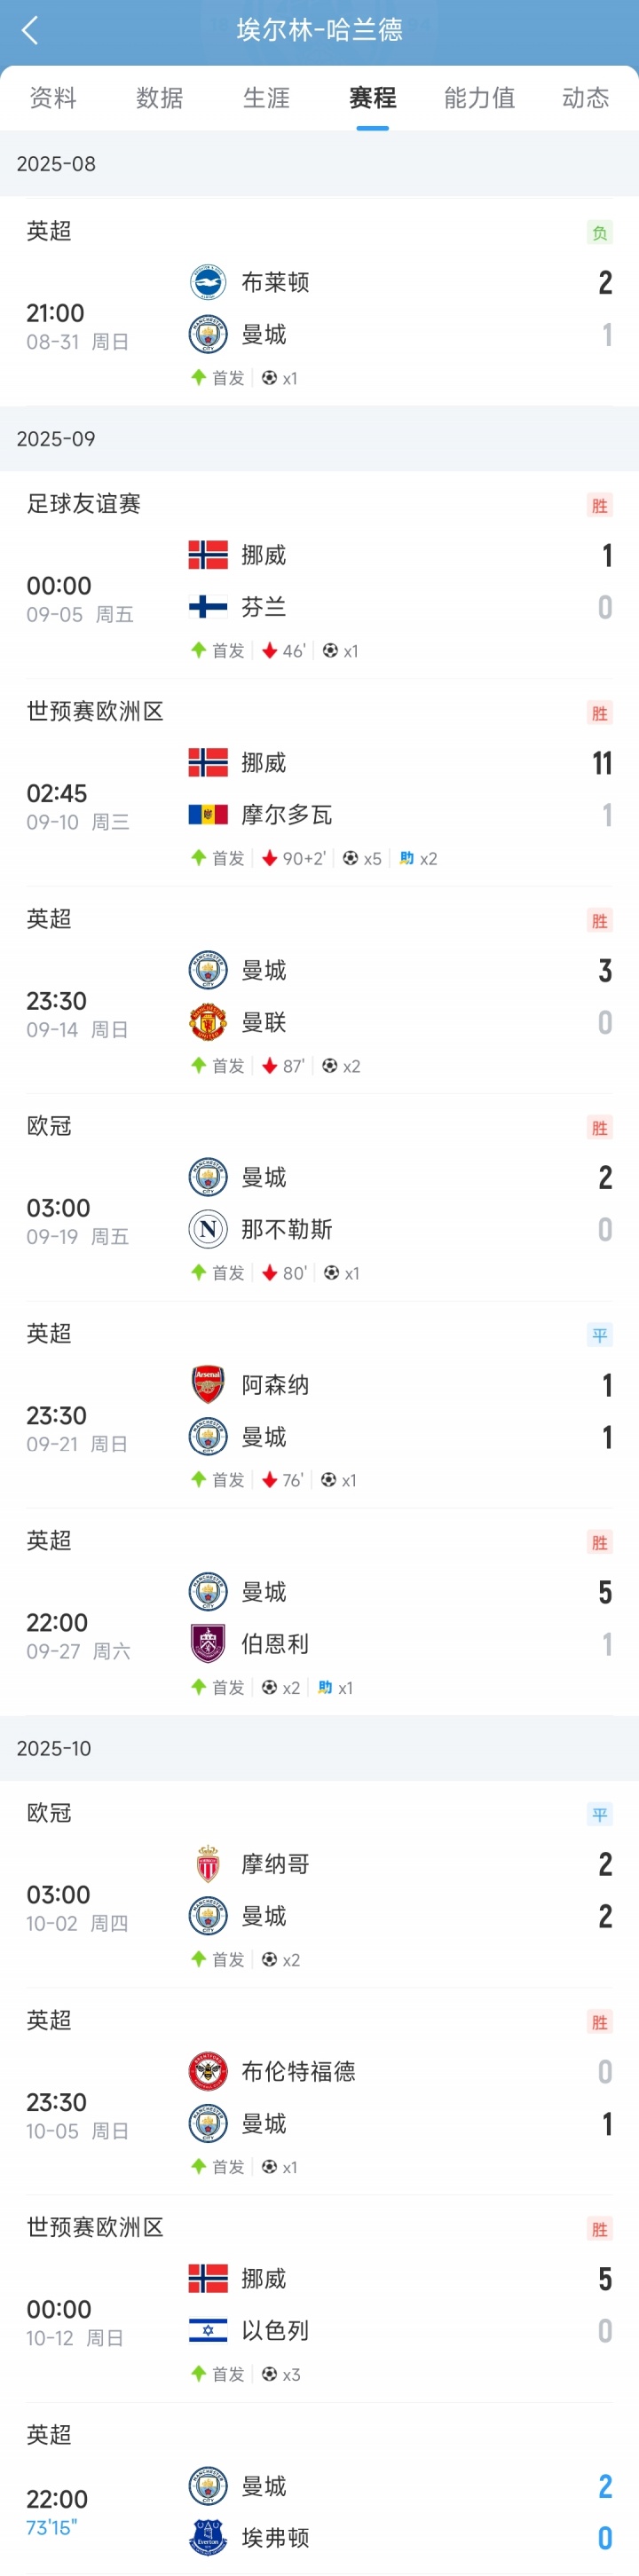Image resolution: width=639 pixels, height=2576 pixels.
Task: Click the Everton club crest
Action: 208,2537
